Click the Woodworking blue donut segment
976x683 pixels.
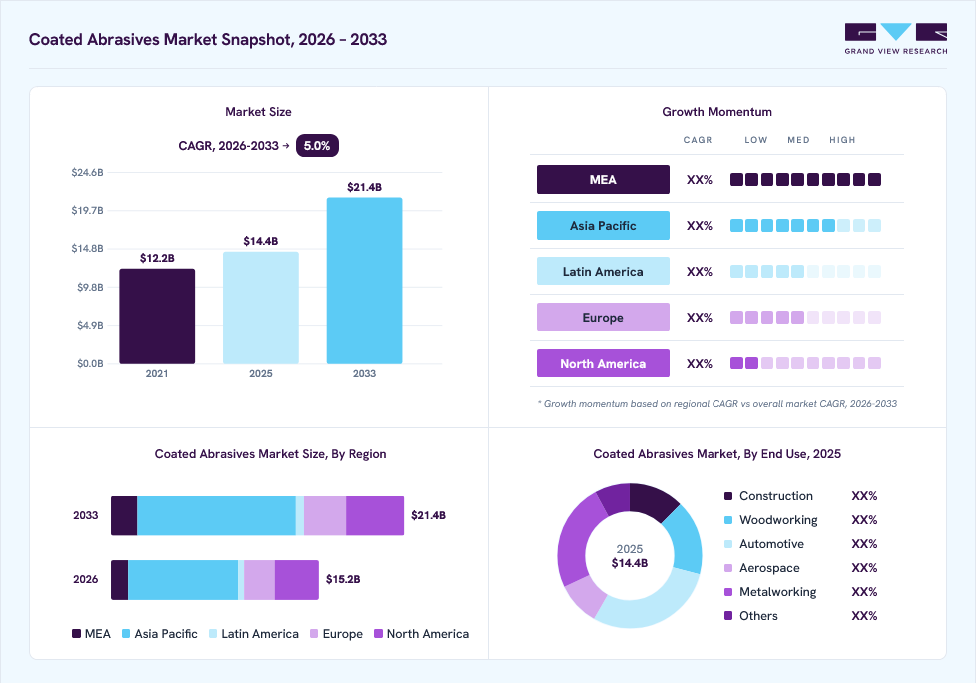(685, 538)
